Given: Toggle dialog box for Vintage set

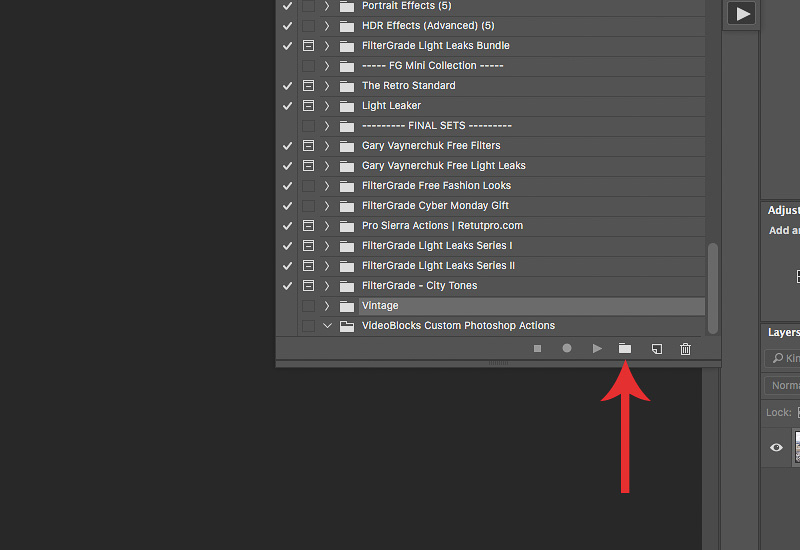Looking at the screenshot, I should click(308, 306).
